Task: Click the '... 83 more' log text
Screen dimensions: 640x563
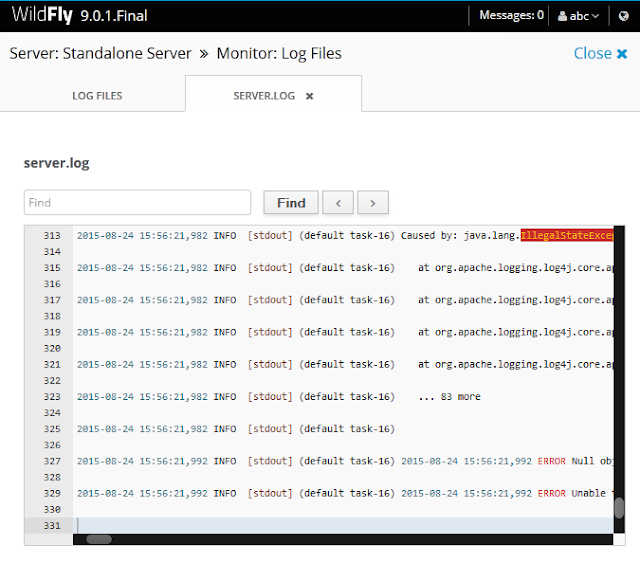Action: pyautogui.click(x=449, y=397)
